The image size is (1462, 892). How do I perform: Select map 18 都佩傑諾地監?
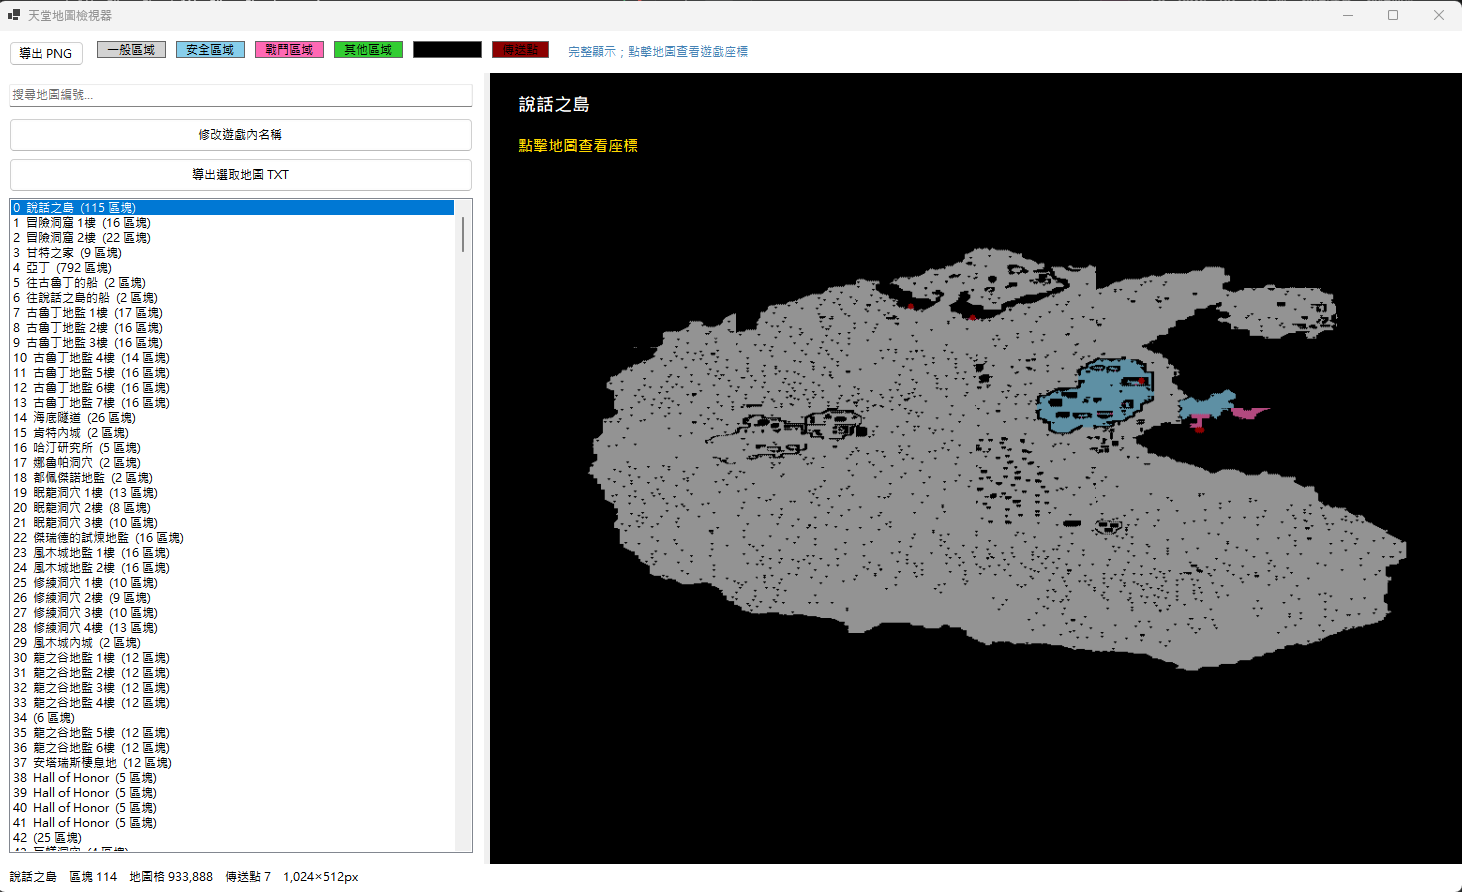(232, 477)
